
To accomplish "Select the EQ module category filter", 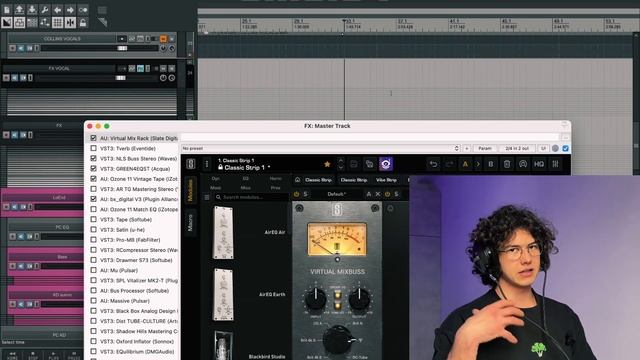I will (x=245, y=179).
